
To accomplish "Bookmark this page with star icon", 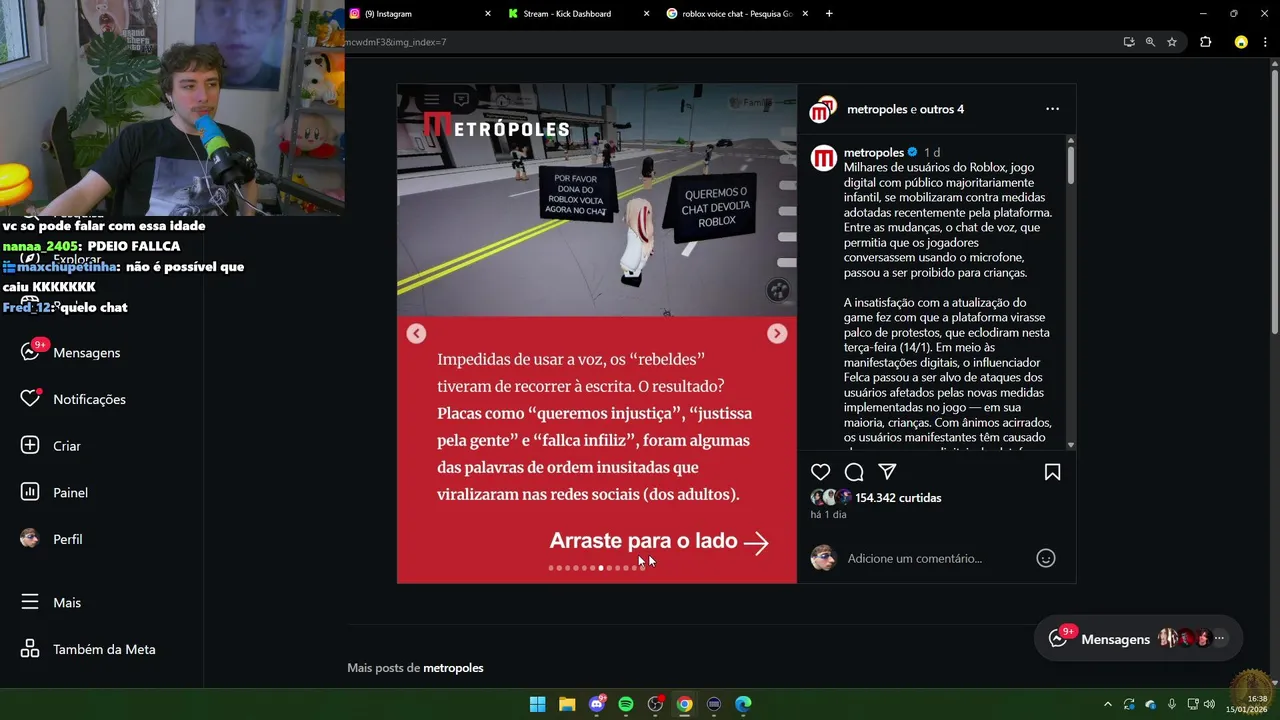I will click(x=1172, y=42).
